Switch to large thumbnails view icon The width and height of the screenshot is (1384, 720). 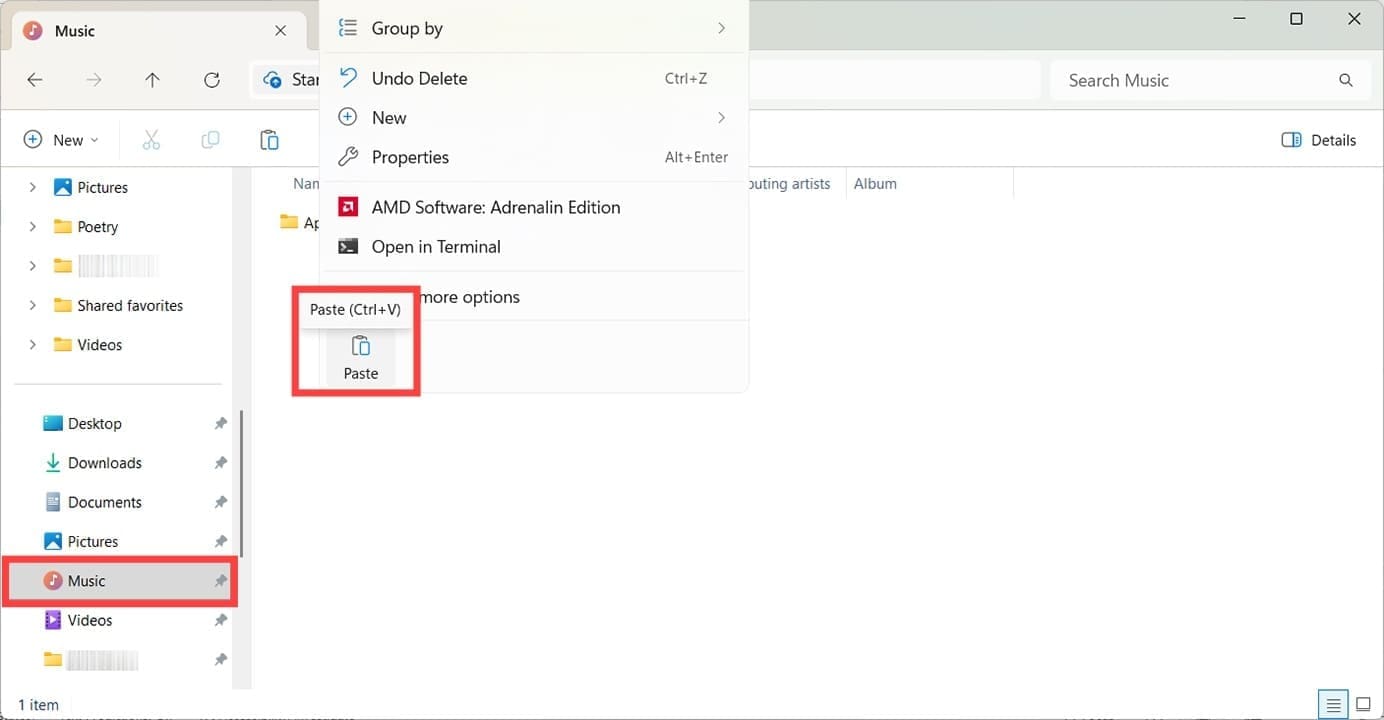1363,705
